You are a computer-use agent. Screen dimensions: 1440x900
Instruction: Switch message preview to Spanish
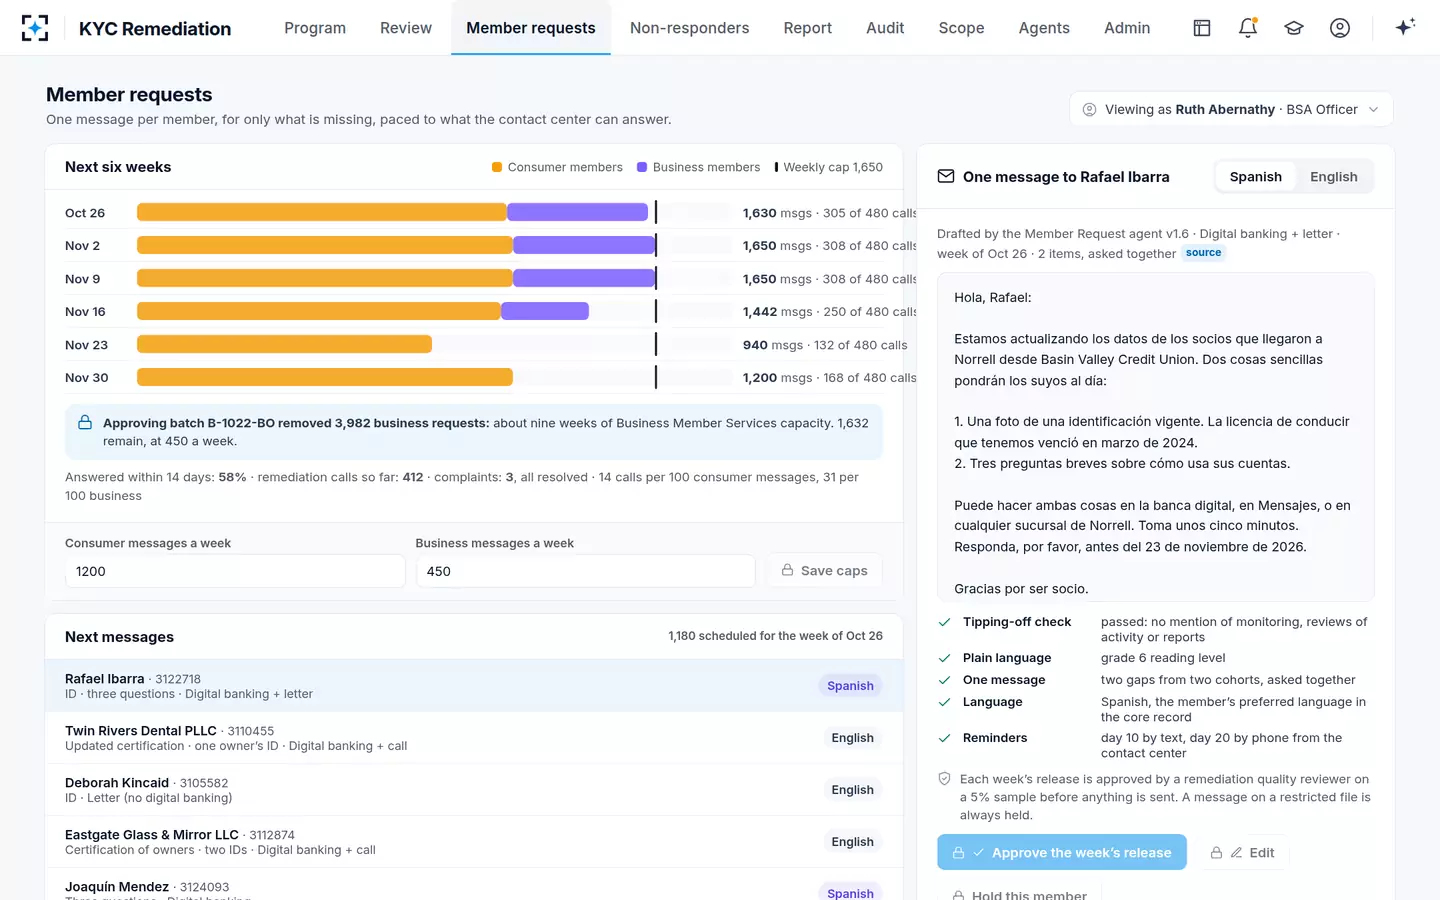[1255, 177]
